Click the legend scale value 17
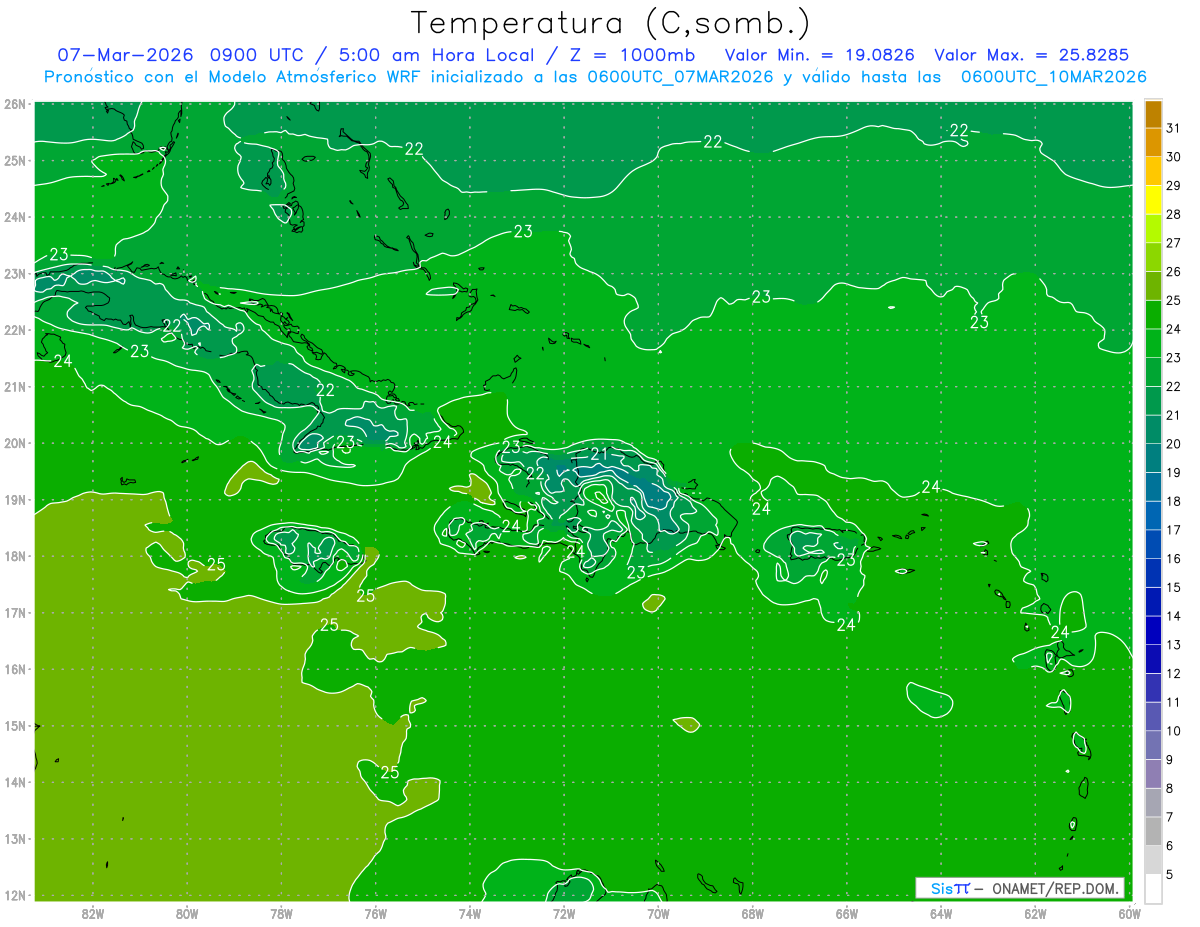Screen dimensions: 1200x927 [1174, 530]
